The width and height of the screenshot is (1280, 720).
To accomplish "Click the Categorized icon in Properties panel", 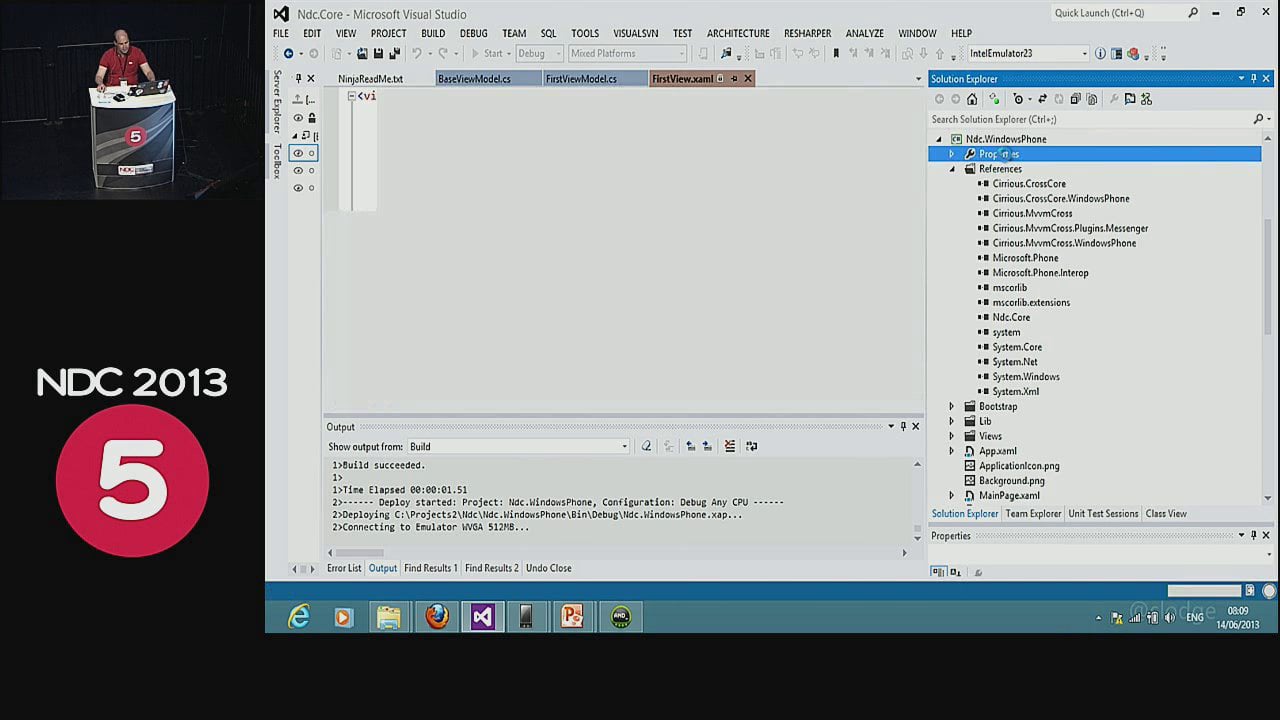I will point(938,572).
